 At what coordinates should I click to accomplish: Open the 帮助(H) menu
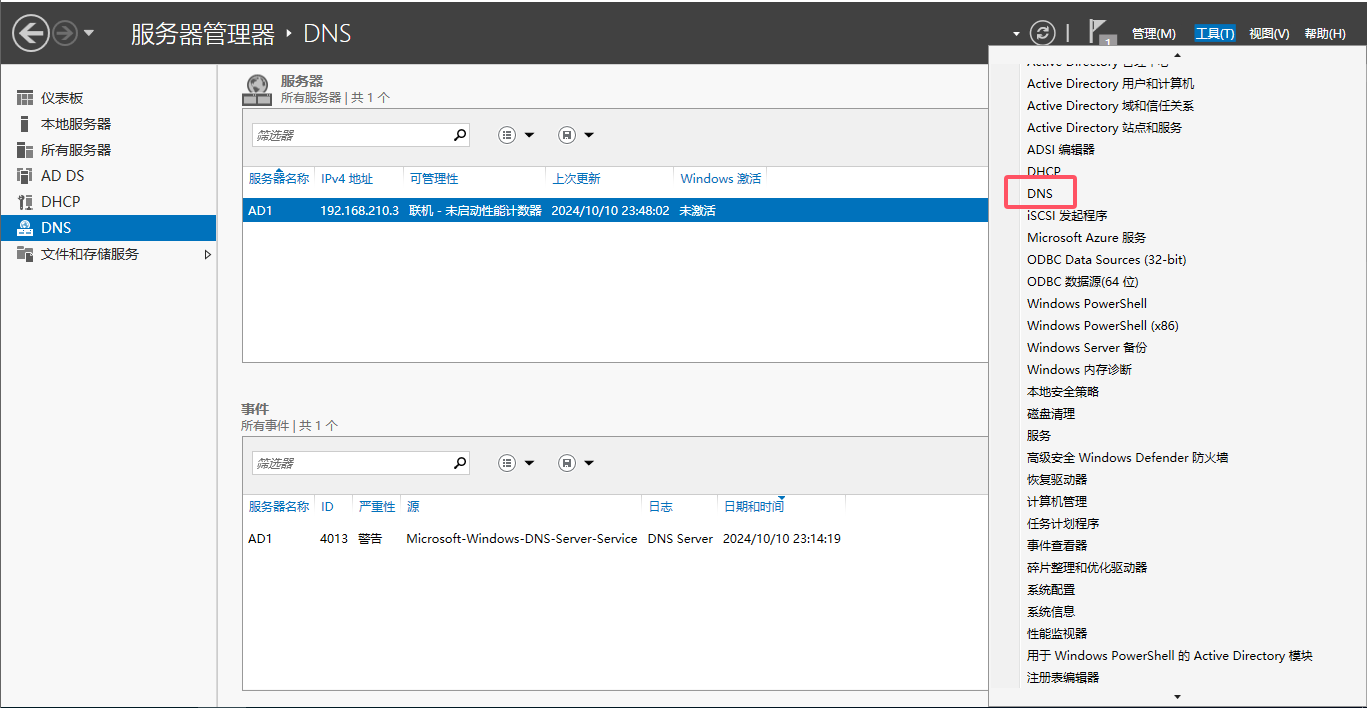(x=1324, y=34)
